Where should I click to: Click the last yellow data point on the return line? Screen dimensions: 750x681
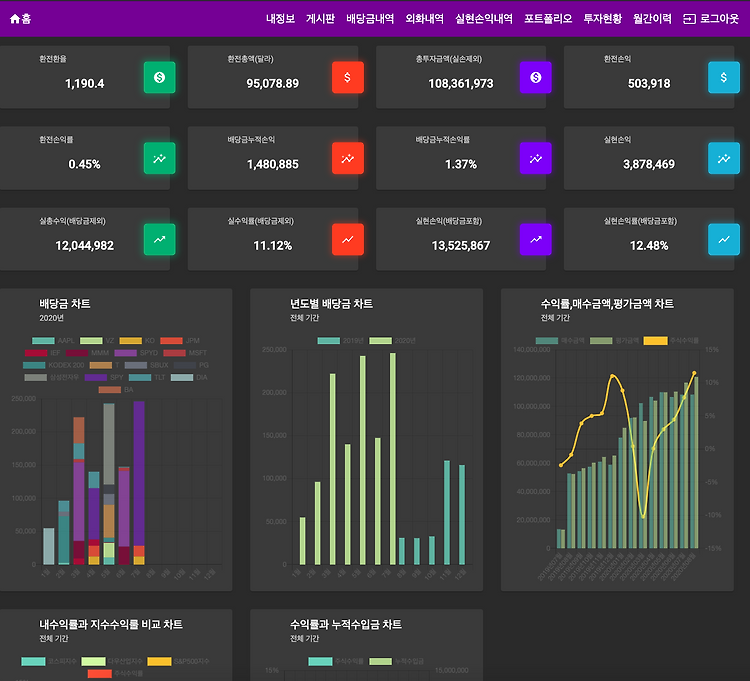pos(694,373)
